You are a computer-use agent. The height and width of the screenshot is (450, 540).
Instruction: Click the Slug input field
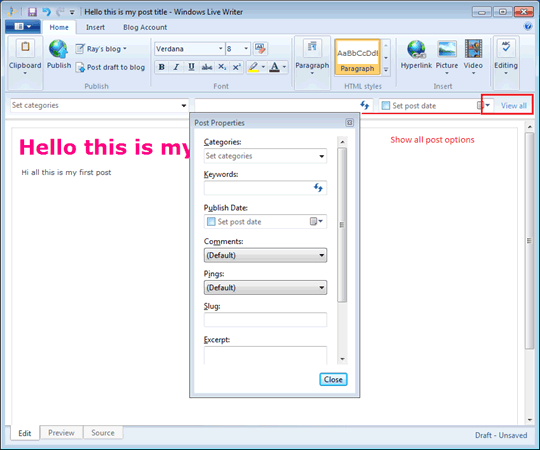point(265,320)
